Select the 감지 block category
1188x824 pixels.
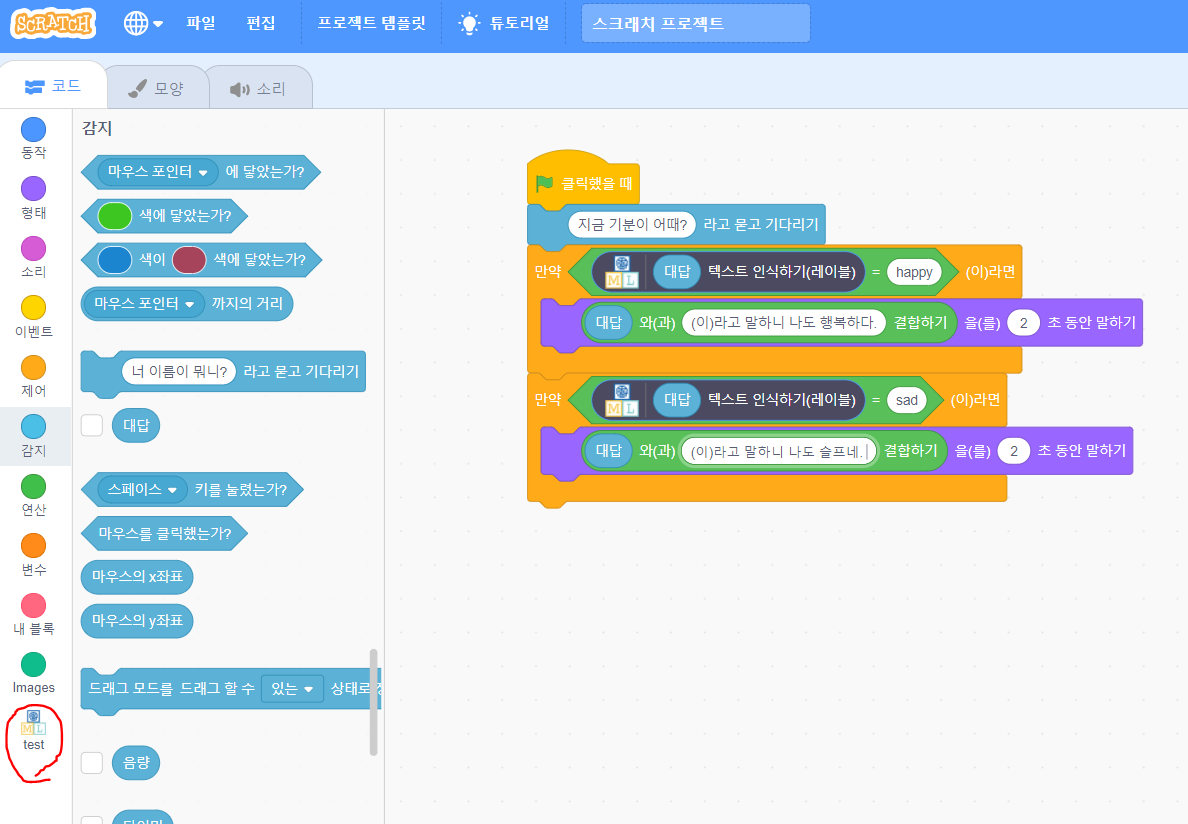click(33, 436)
